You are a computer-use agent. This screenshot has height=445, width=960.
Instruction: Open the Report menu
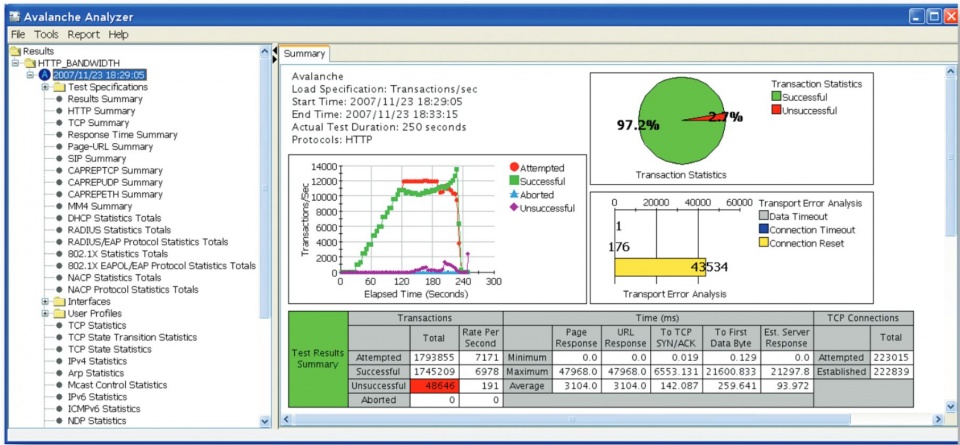[x=83, y=35]
